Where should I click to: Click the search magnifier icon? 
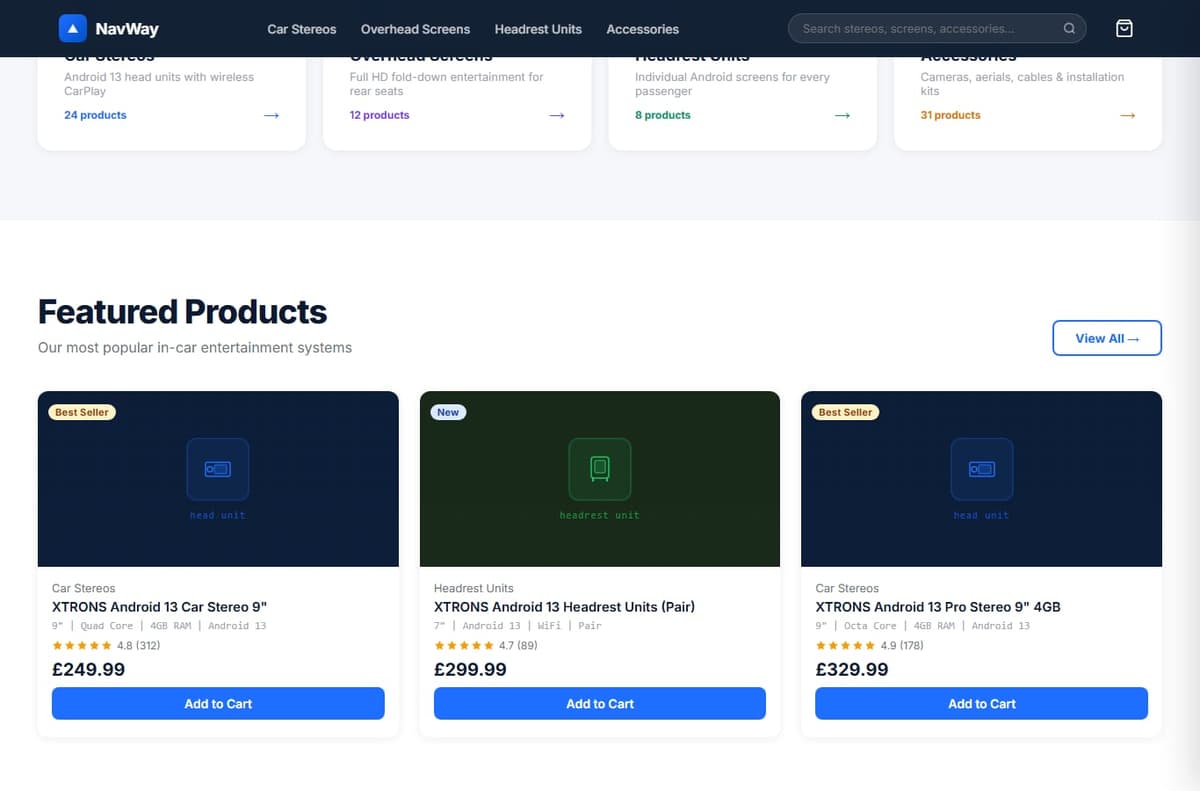[x=1069, y=29]
